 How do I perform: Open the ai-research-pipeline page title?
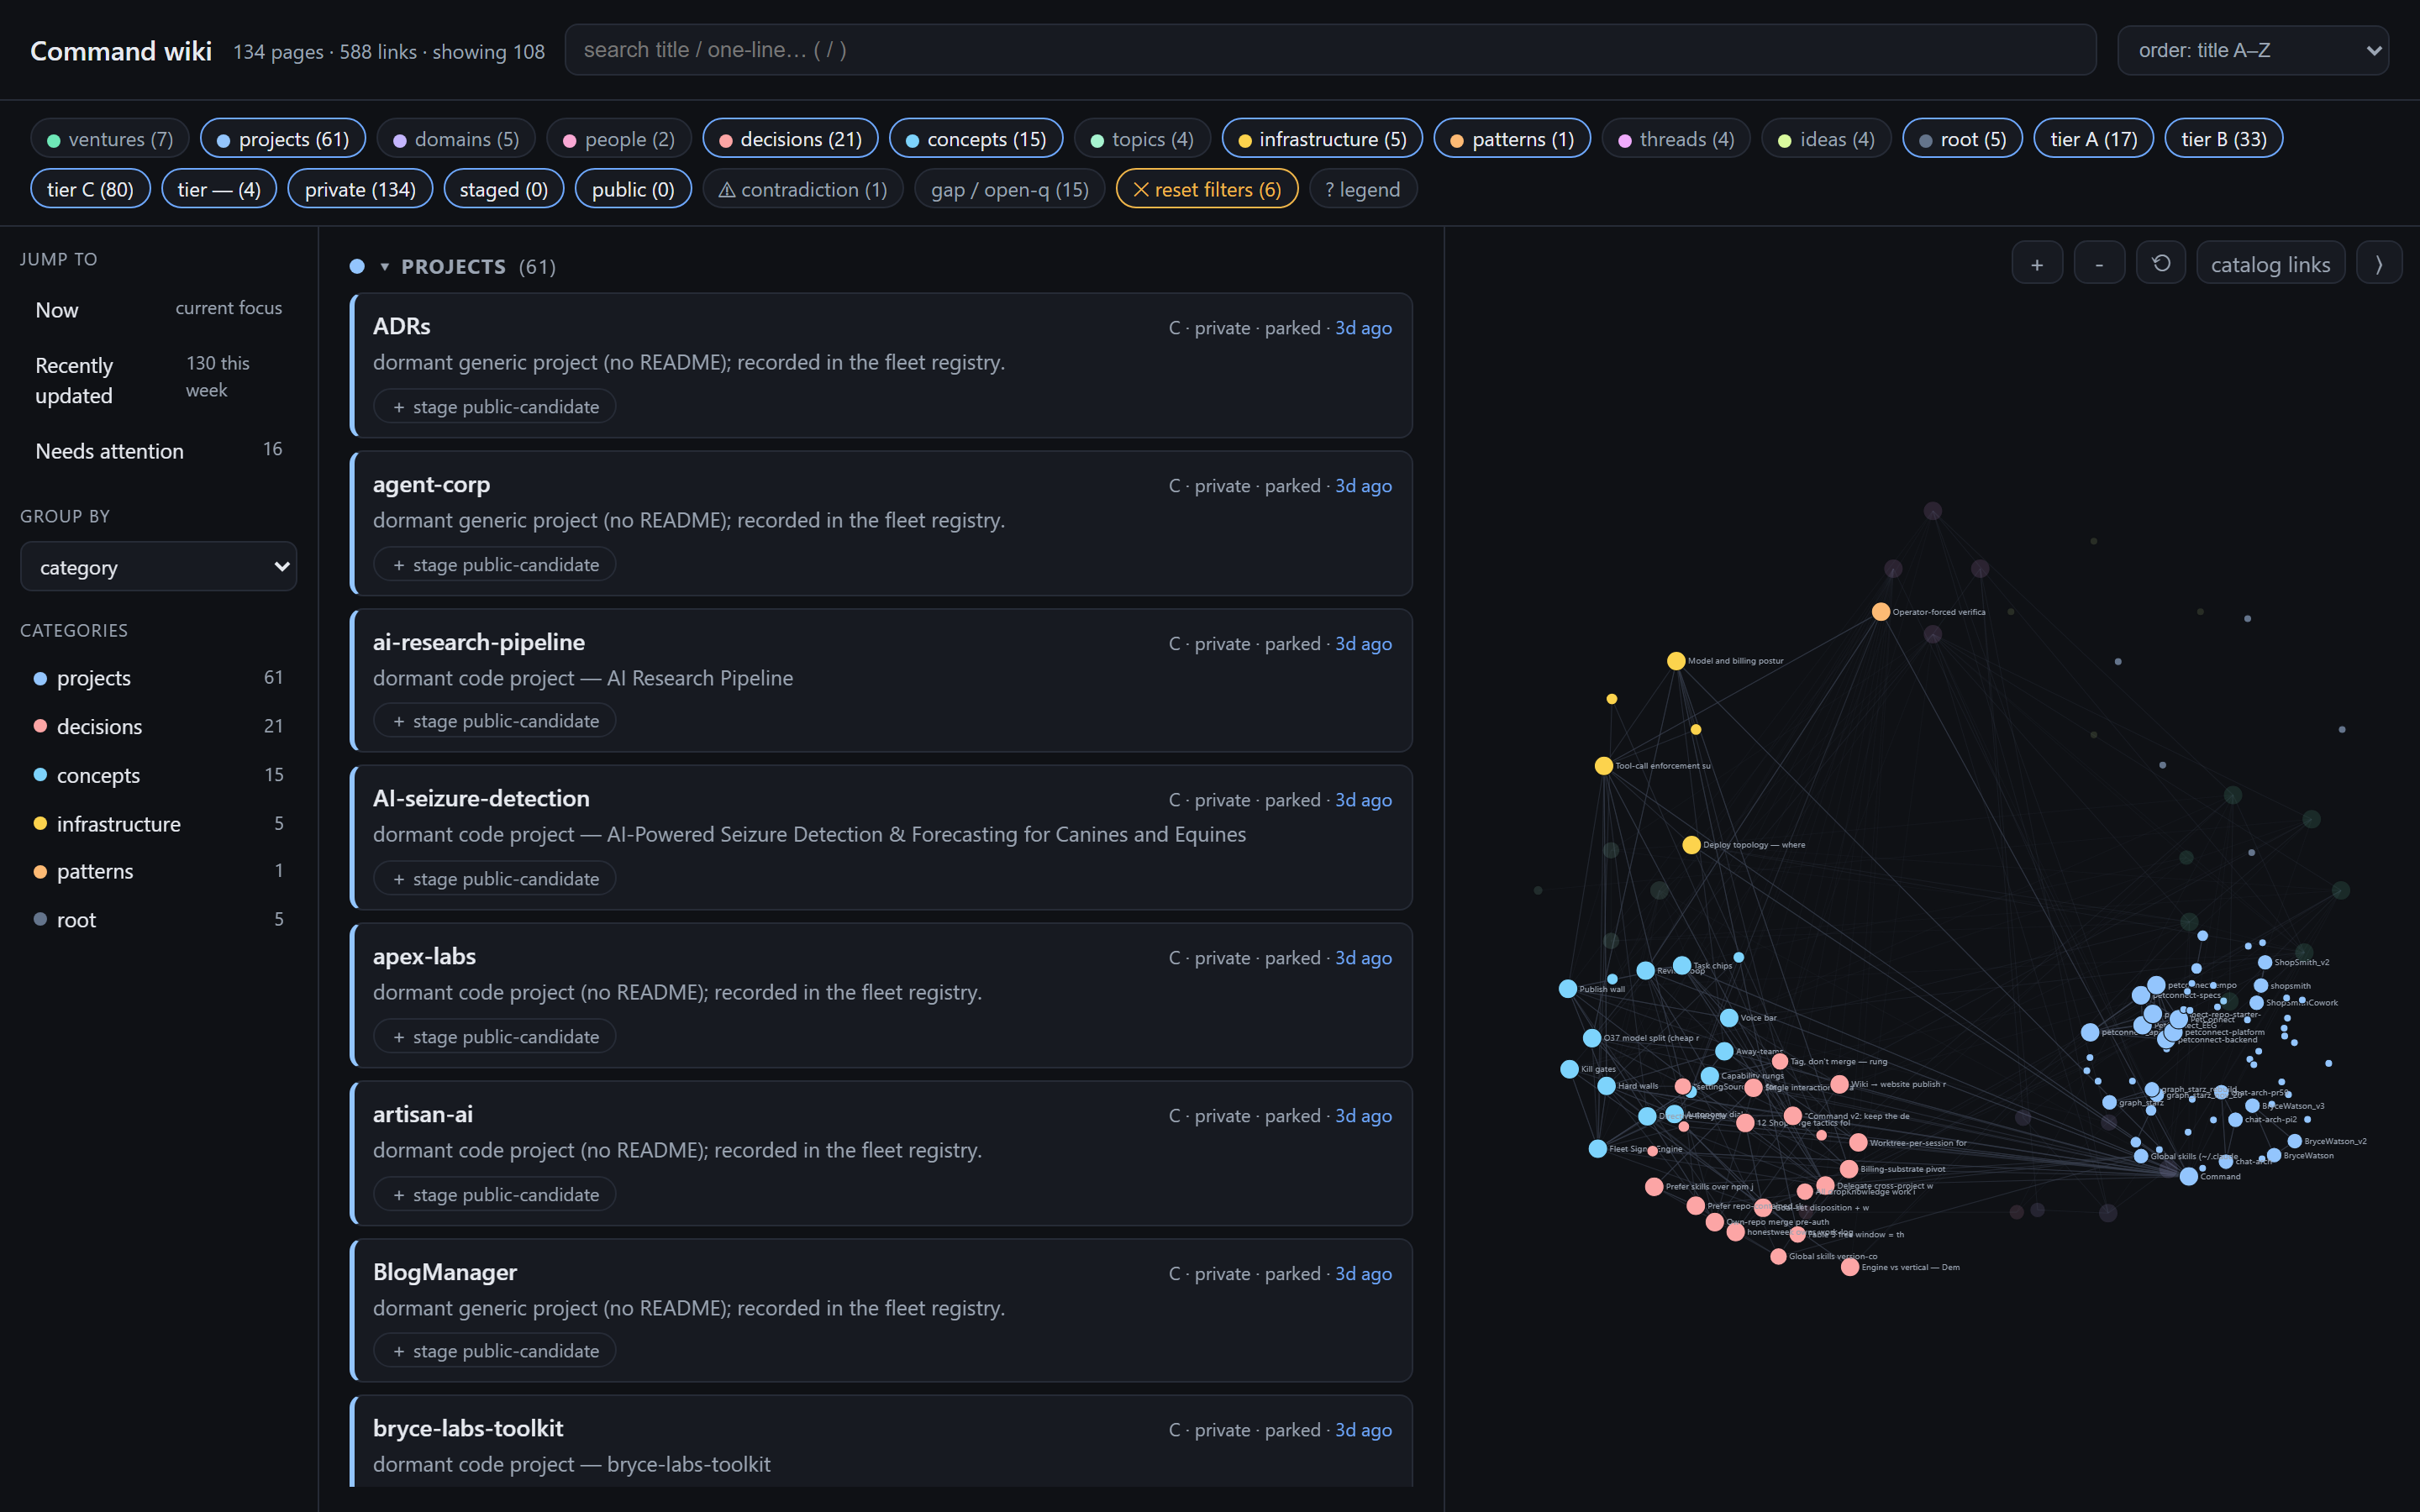pos(478,641)
